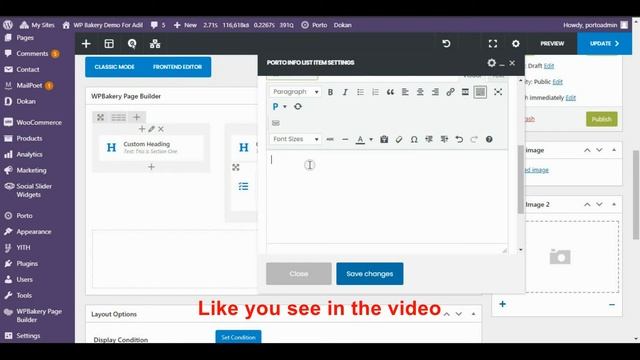Click the undo icon in the top navbar
Screen dimensions: 640x360
(446, 44)
